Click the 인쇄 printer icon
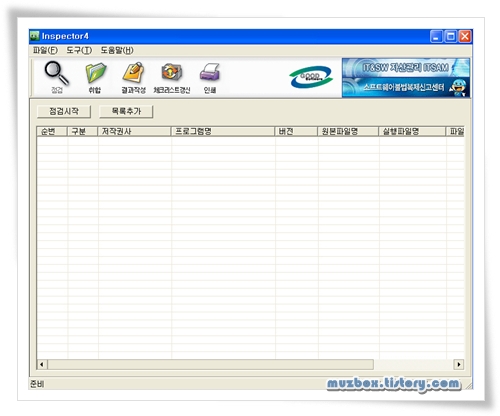500x416 pixels. pos(210,77)
